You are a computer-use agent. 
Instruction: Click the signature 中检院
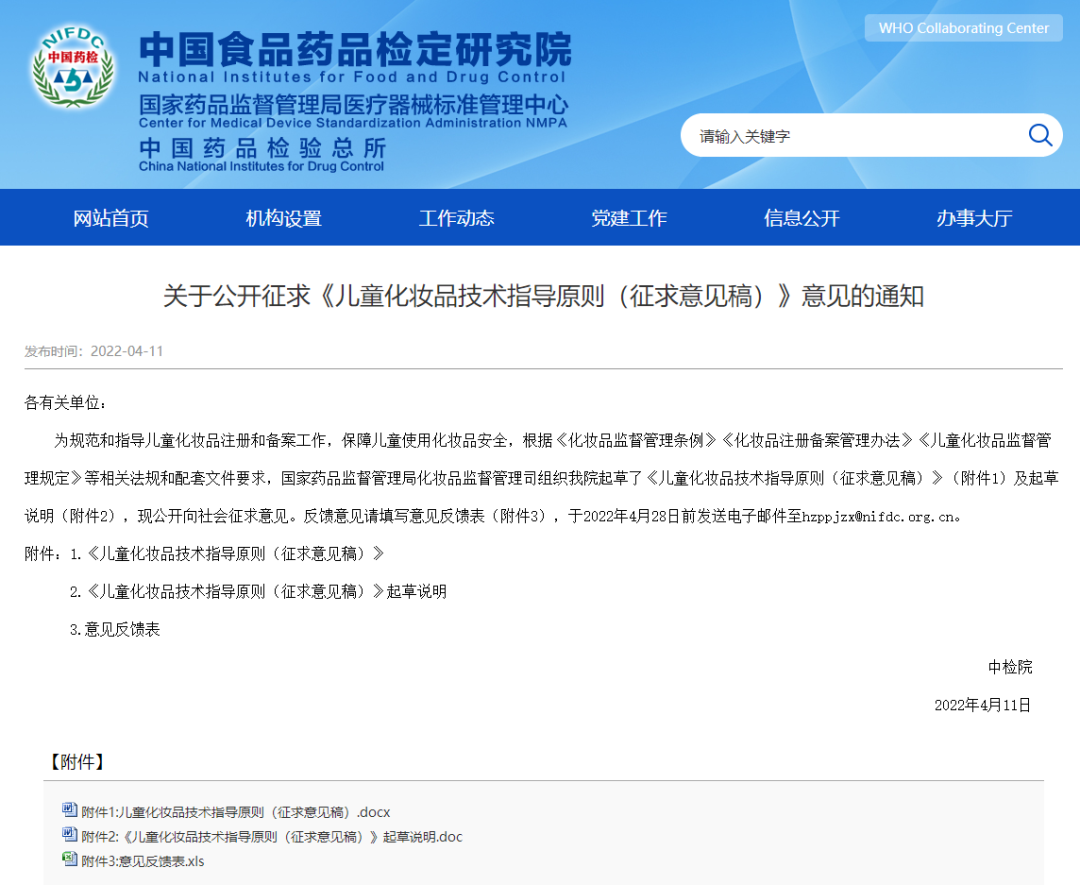[1010, 667]
